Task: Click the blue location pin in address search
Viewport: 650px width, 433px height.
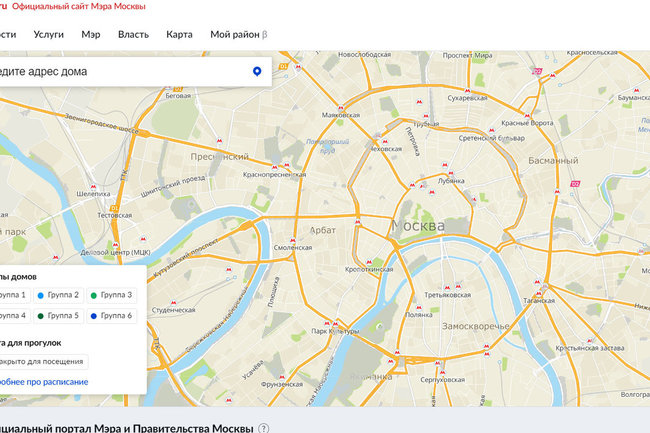Action: click(257, 72)
